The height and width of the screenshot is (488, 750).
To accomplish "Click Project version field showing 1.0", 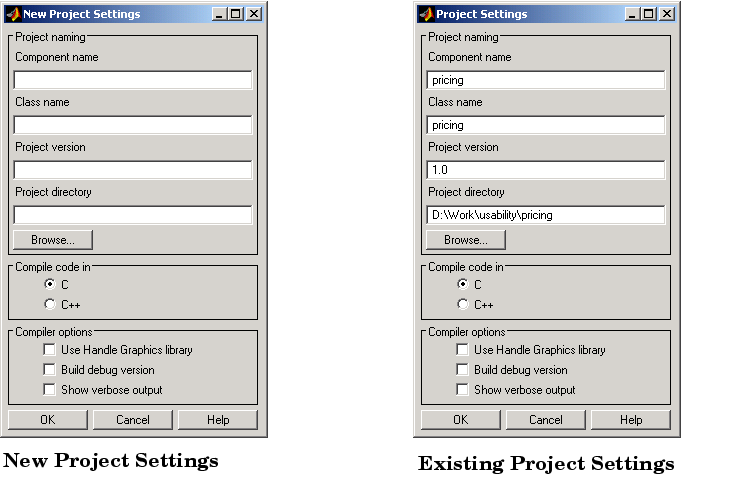I will pos(546,170).
